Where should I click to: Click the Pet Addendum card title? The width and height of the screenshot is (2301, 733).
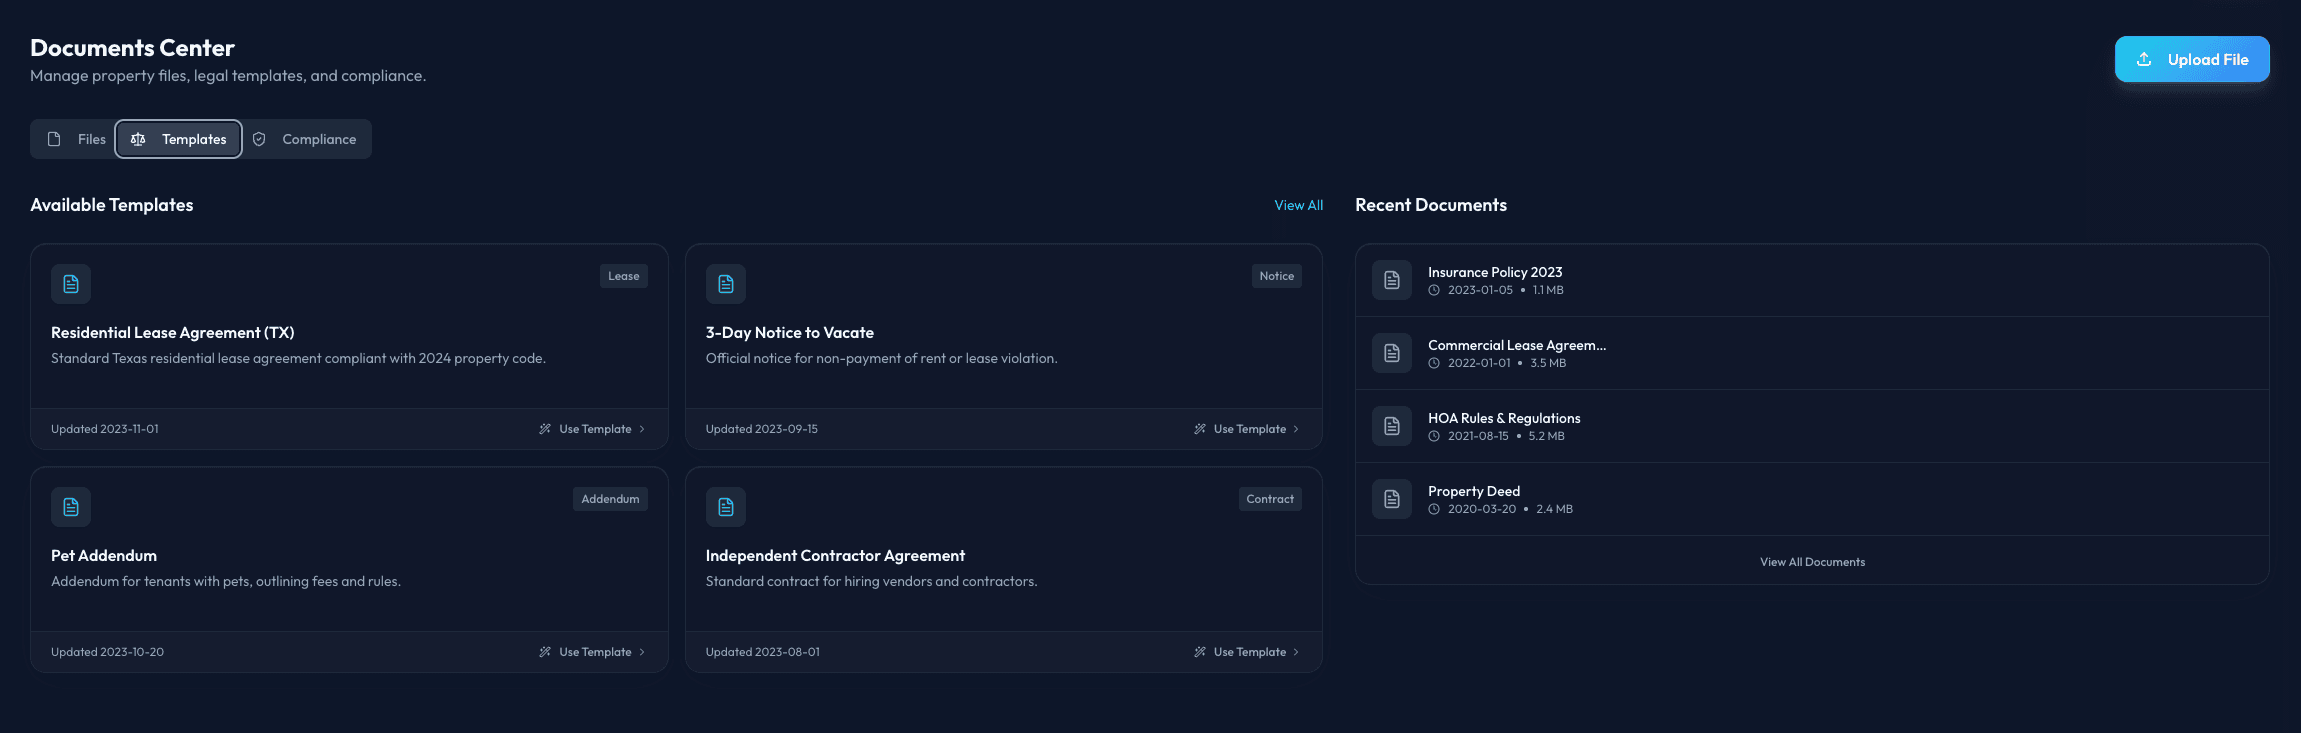point(104,556)
